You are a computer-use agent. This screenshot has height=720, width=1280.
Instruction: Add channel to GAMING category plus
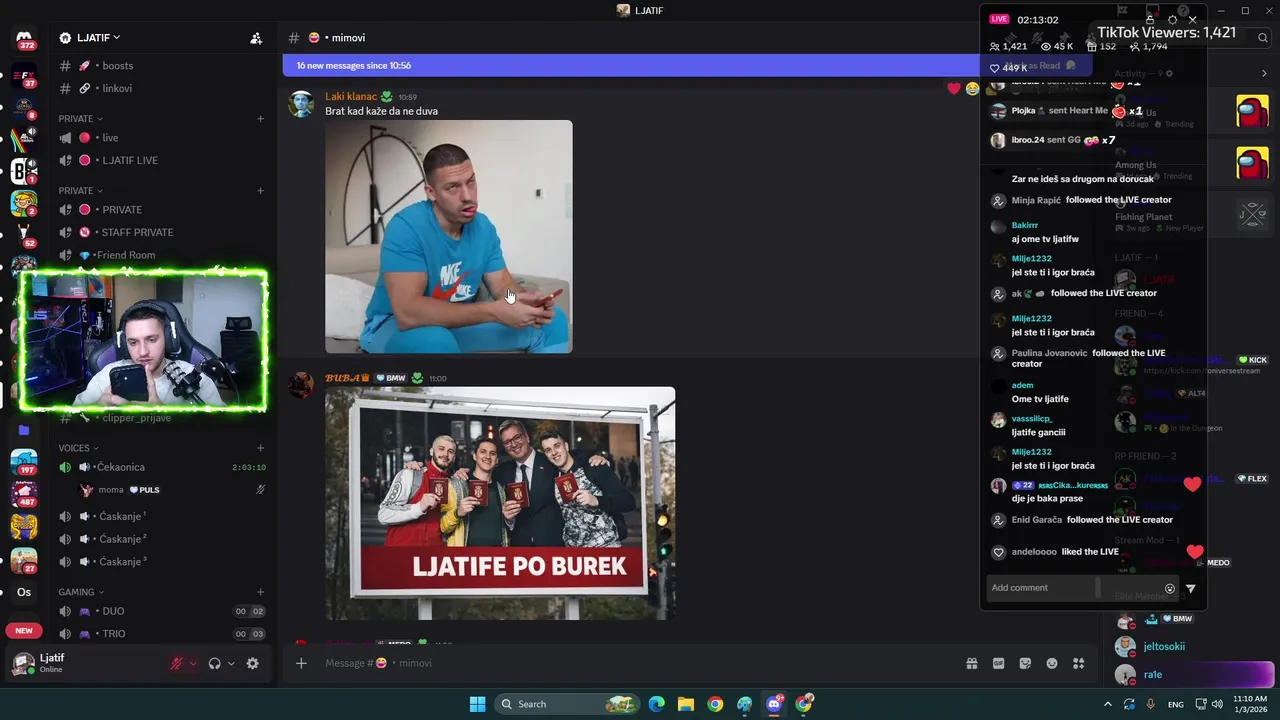pos(261,592)
